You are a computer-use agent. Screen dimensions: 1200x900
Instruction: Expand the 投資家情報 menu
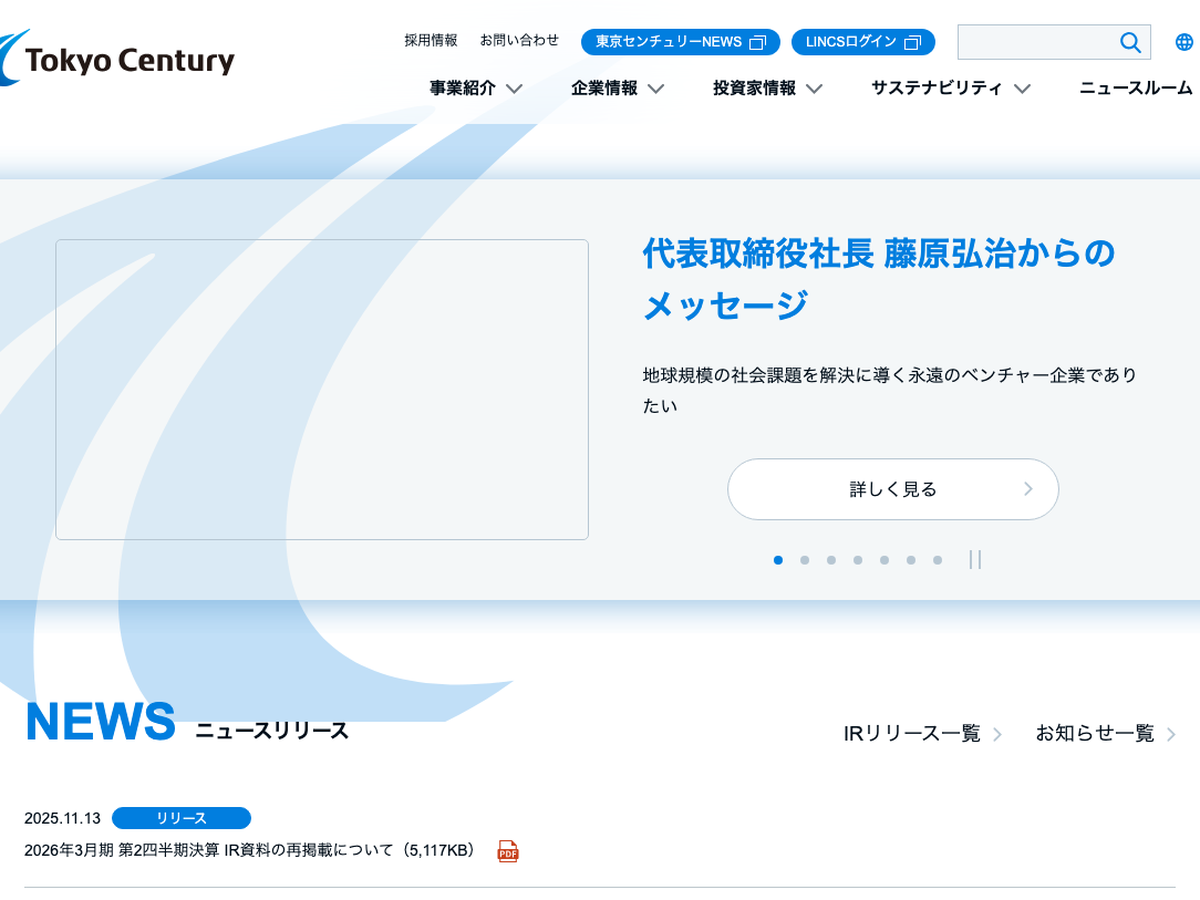767,88
